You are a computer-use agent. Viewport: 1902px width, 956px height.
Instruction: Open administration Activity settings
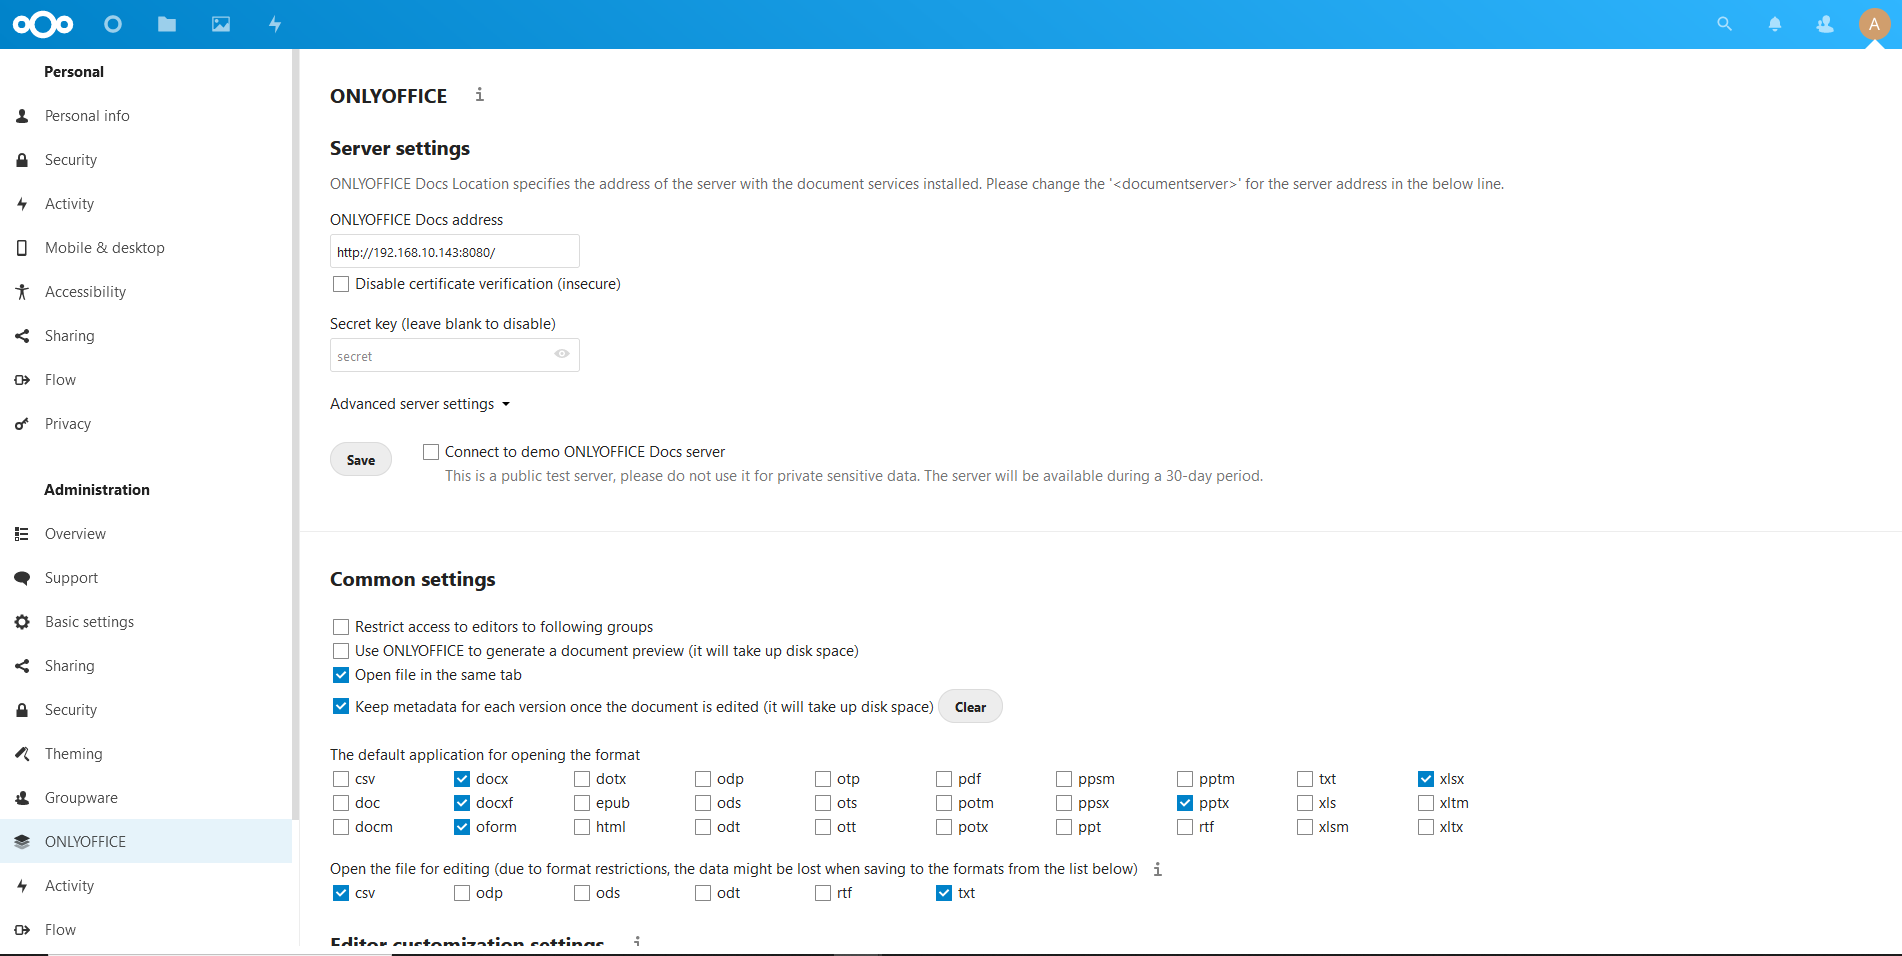tap(146, 886)
